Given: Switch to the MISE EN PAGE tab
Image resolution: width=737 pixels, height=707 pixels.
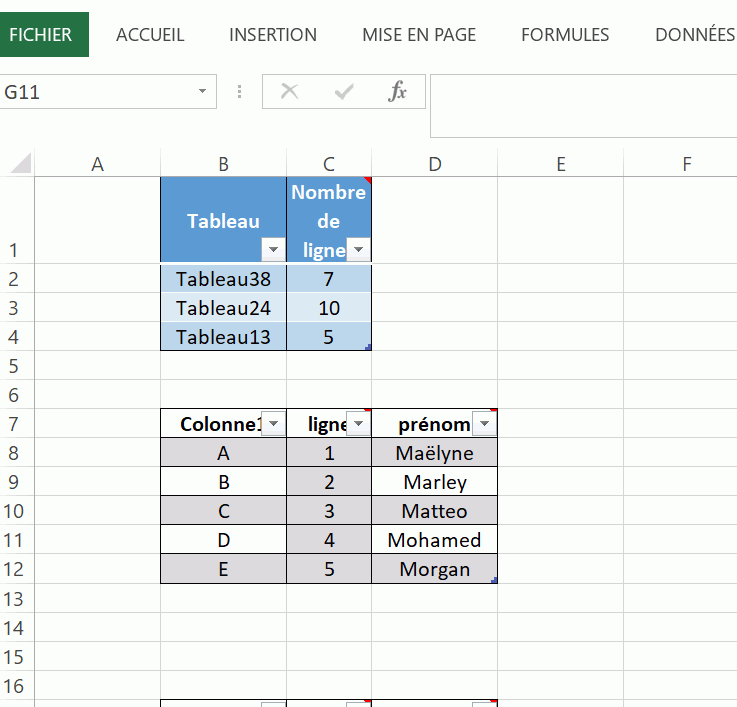Looking at the screenshot, I should 419,35.
